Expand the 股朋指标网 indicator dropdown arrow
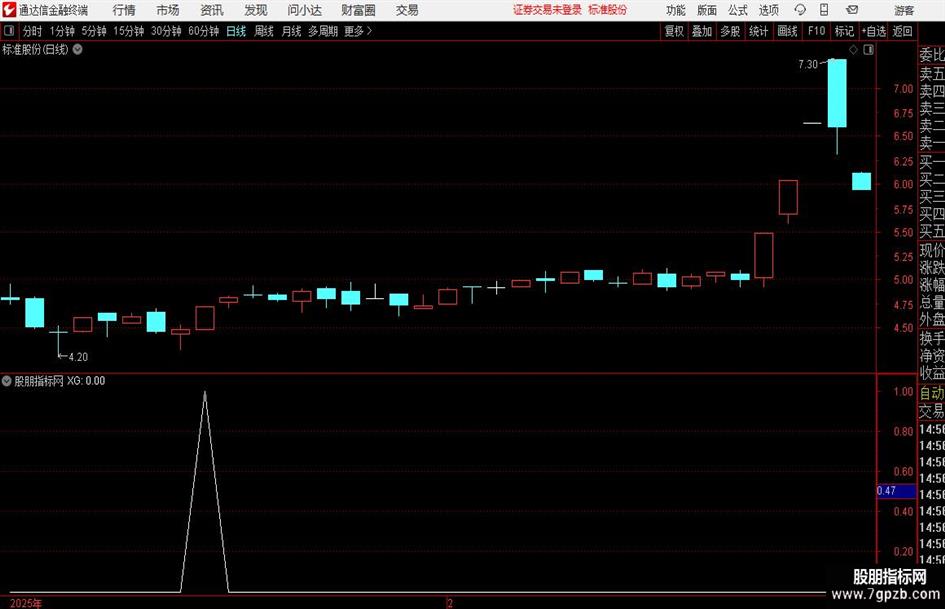945x609 pixels. tap(7, 380)
